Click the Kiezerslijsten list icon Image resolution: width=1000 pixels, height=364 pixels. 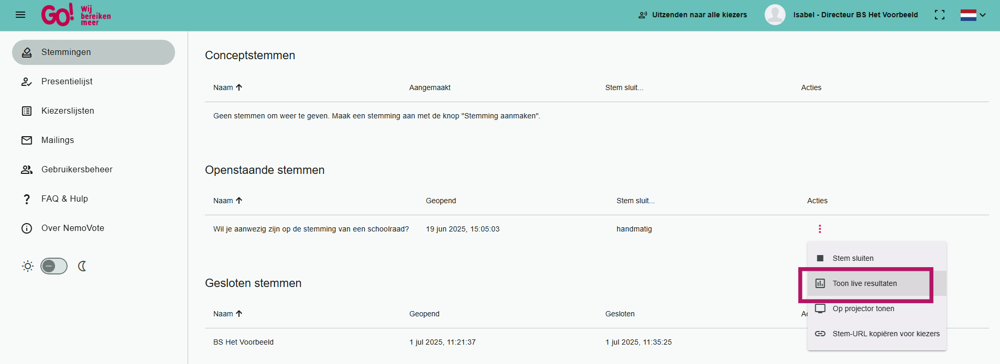27,111
